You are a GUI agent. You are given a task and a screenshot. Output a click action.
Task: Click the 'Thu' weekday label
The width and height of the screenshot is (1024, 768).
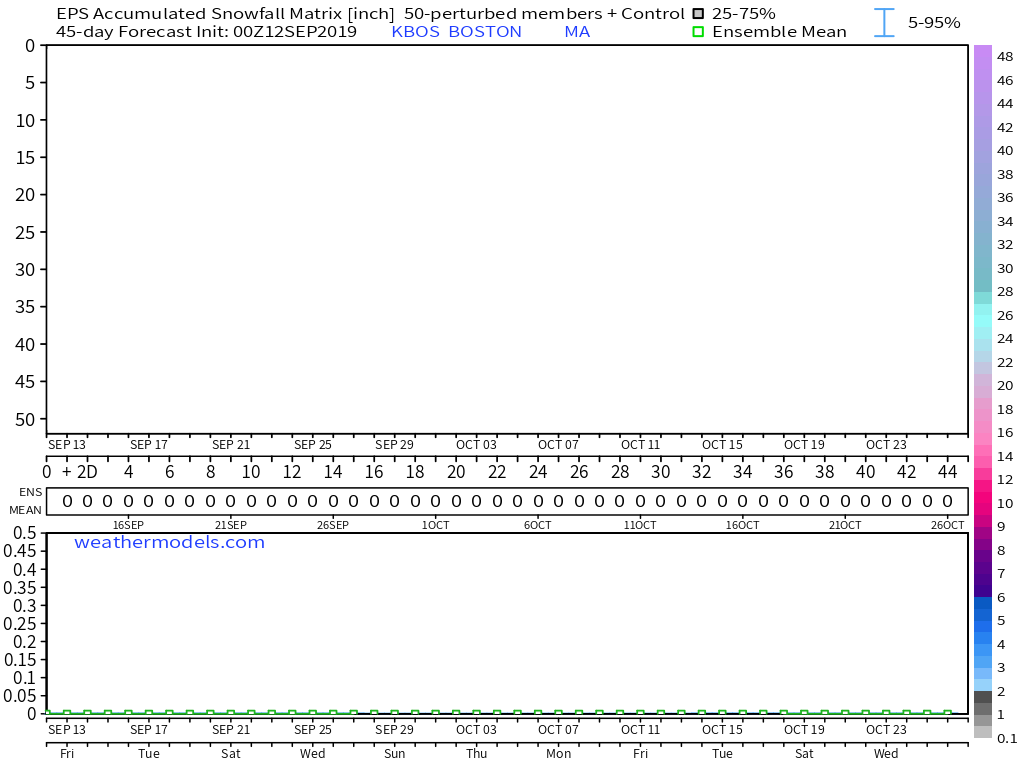(477, 754)
